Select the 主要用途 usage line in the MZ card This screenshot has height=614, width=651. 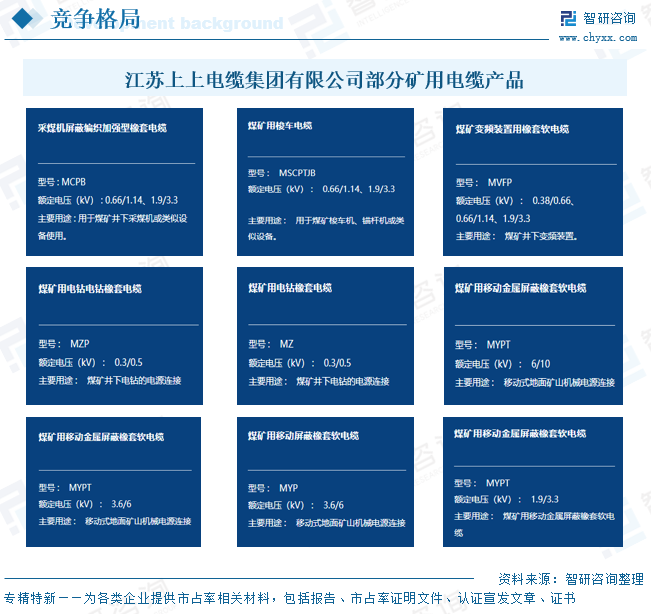point(319,381)
